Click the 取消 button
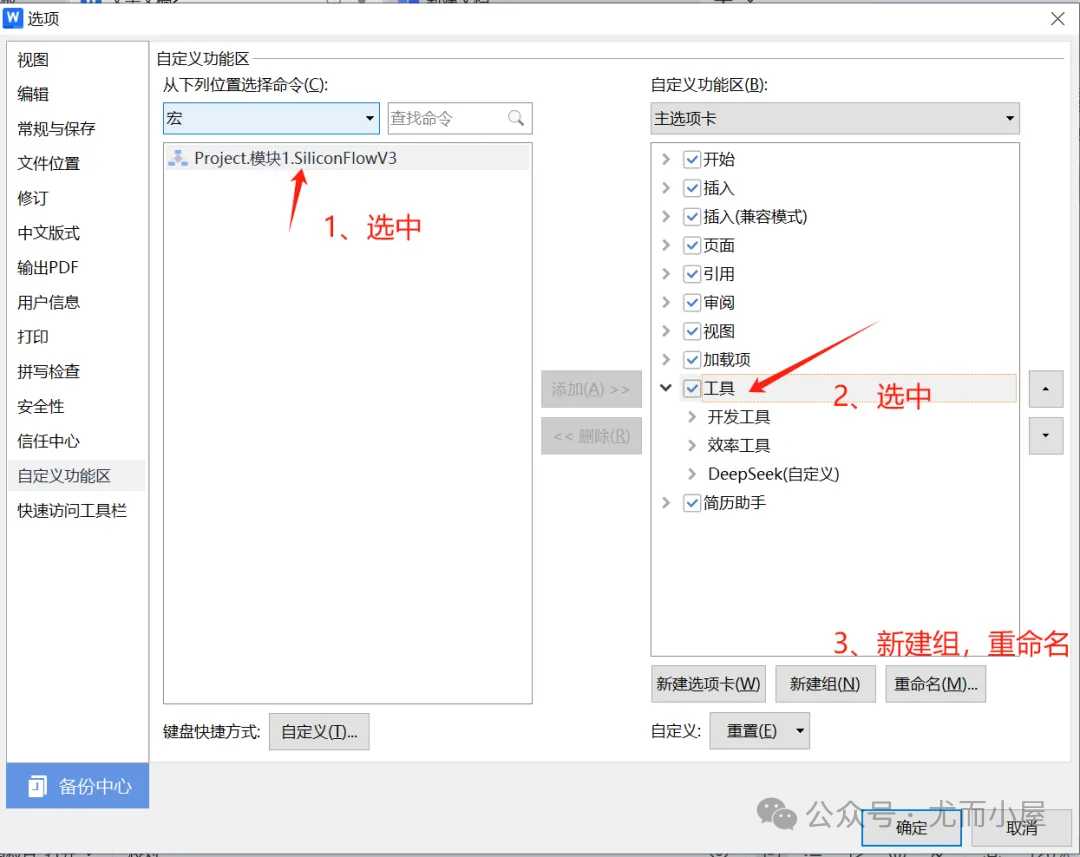 click(x=1021, y=827)
